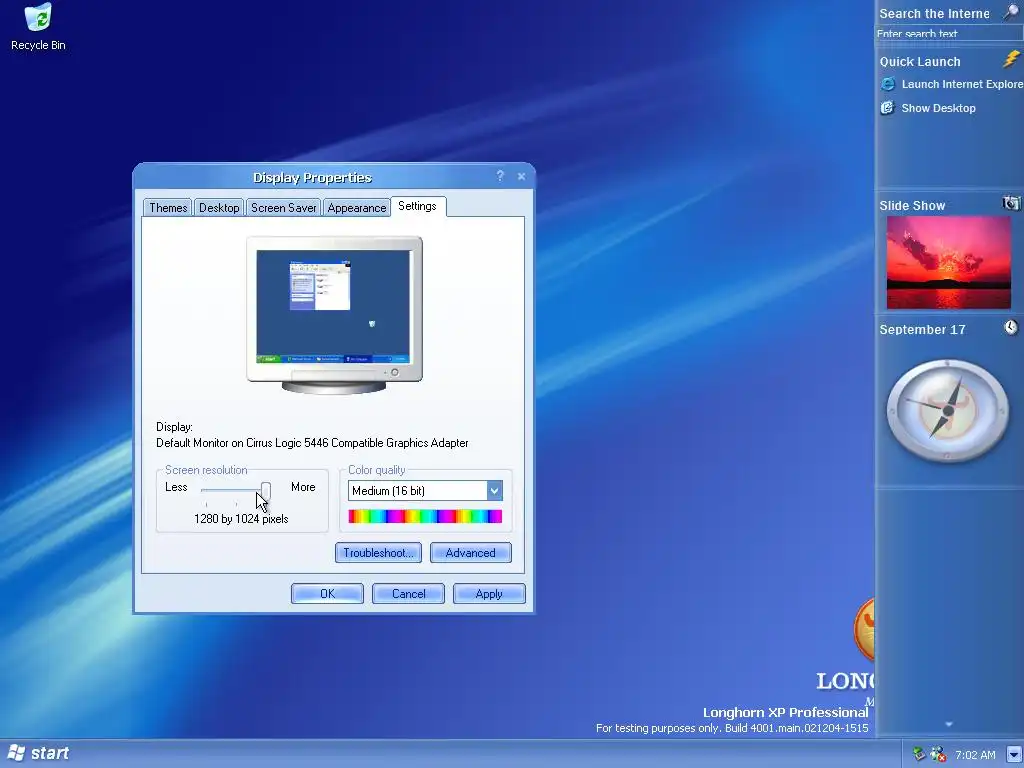Click the September 17 date heading
1024x768 pixels.
(922, 330)
